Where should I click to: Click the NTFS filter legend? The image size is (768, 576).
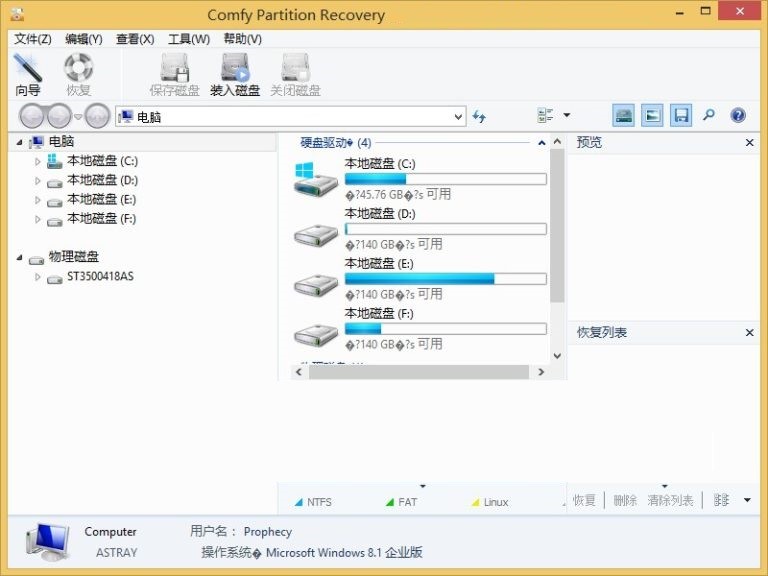[313, 502]
